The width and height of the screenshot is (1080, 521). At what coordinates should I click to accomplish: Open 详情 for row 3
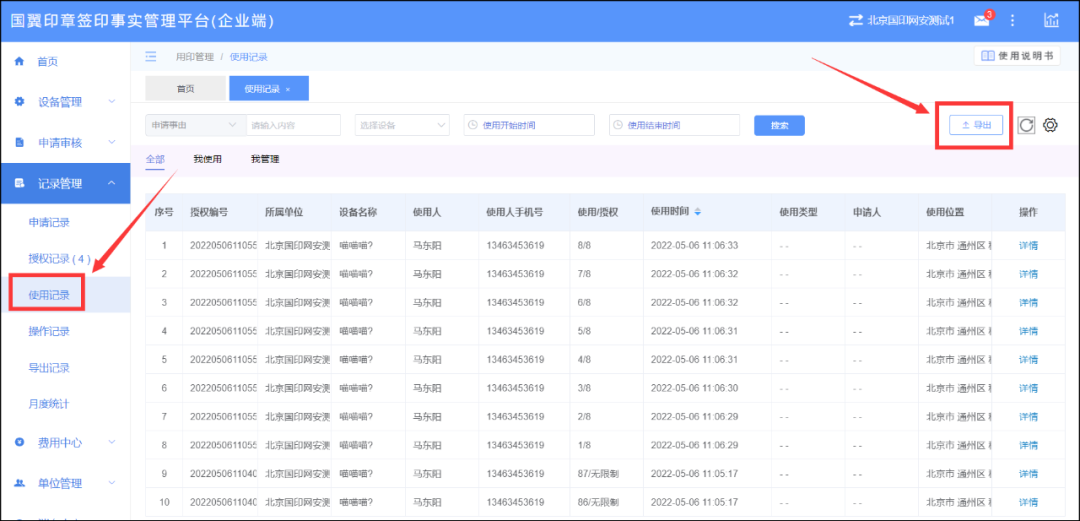(1028, 303)
